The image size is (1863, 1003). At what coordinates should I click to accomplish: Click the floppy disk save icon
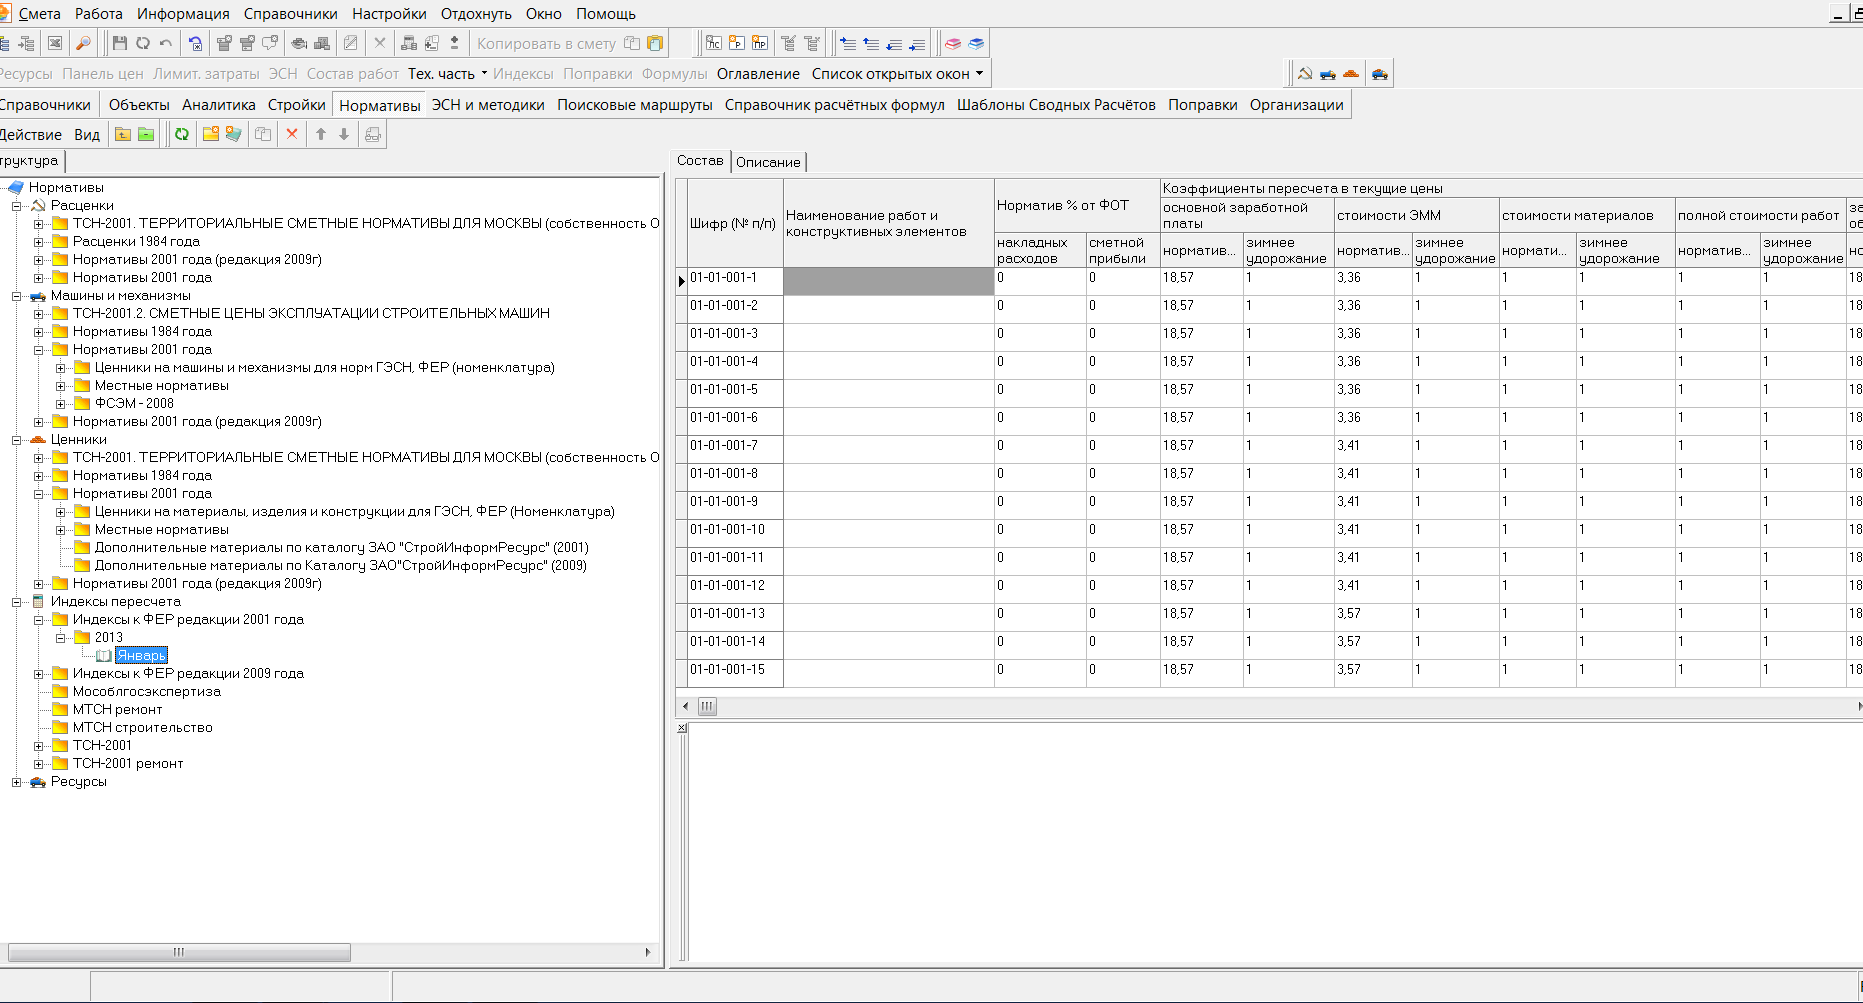pos(120,43)
